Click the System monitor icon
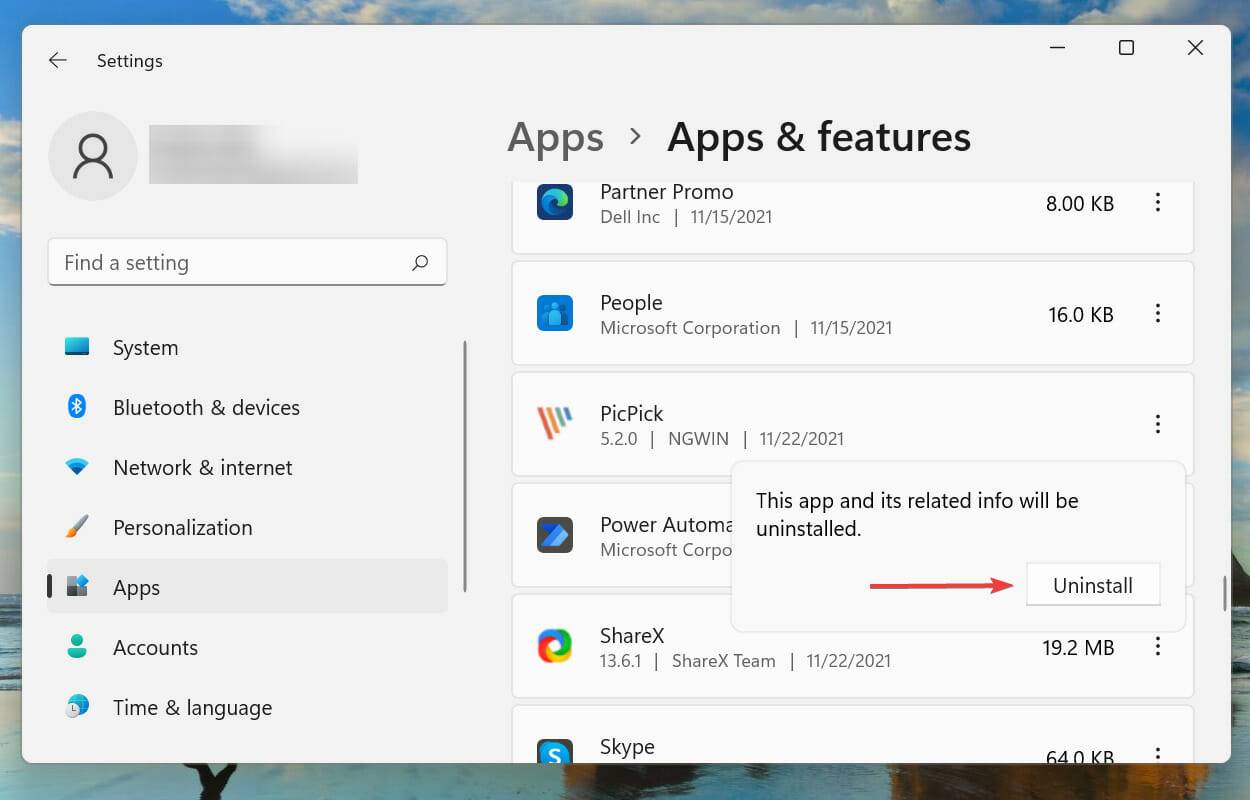The height and width of the screenshot is (800, 1250). (77, 347)
